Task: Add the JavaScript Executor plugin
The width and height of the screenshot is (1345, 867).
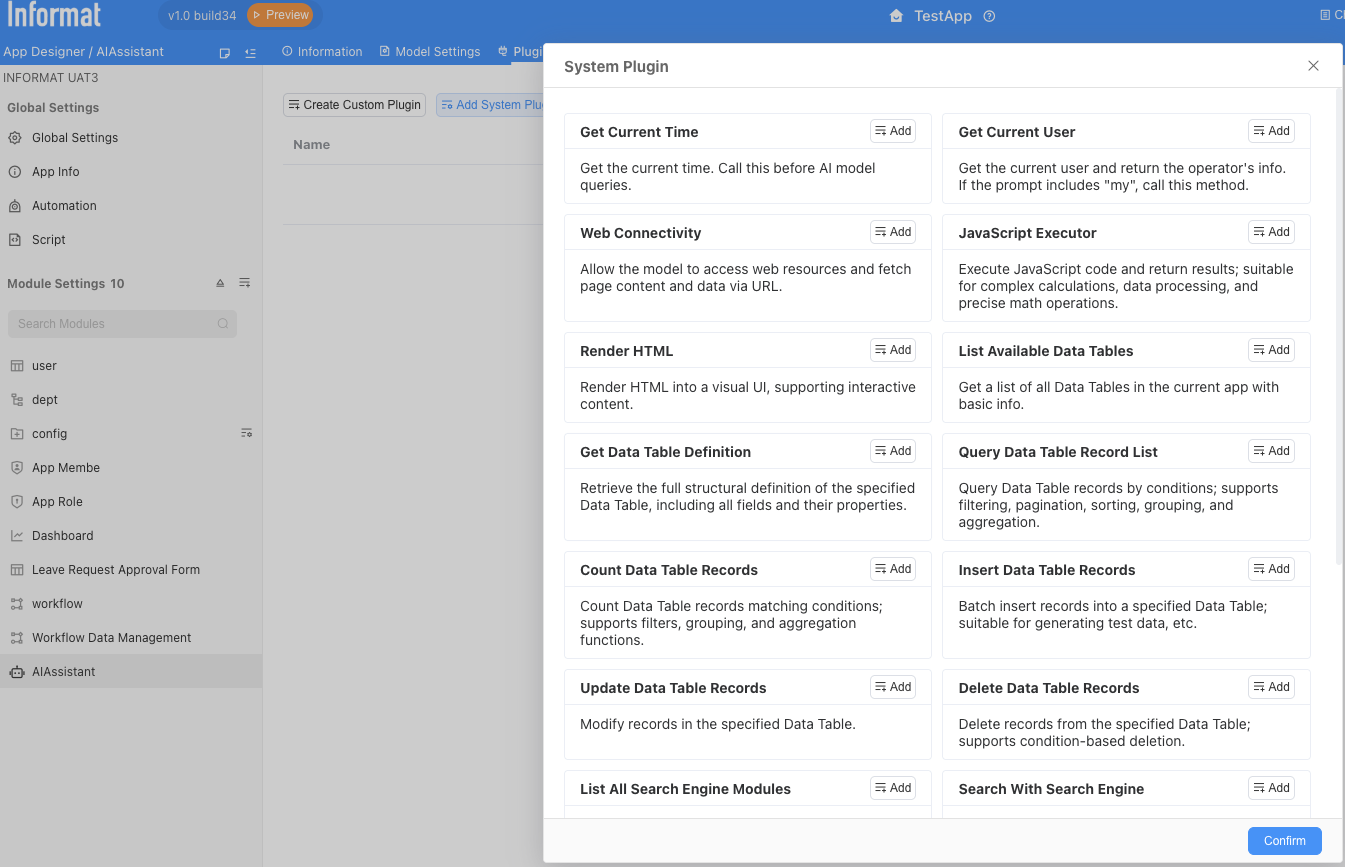Action: 1271,232
